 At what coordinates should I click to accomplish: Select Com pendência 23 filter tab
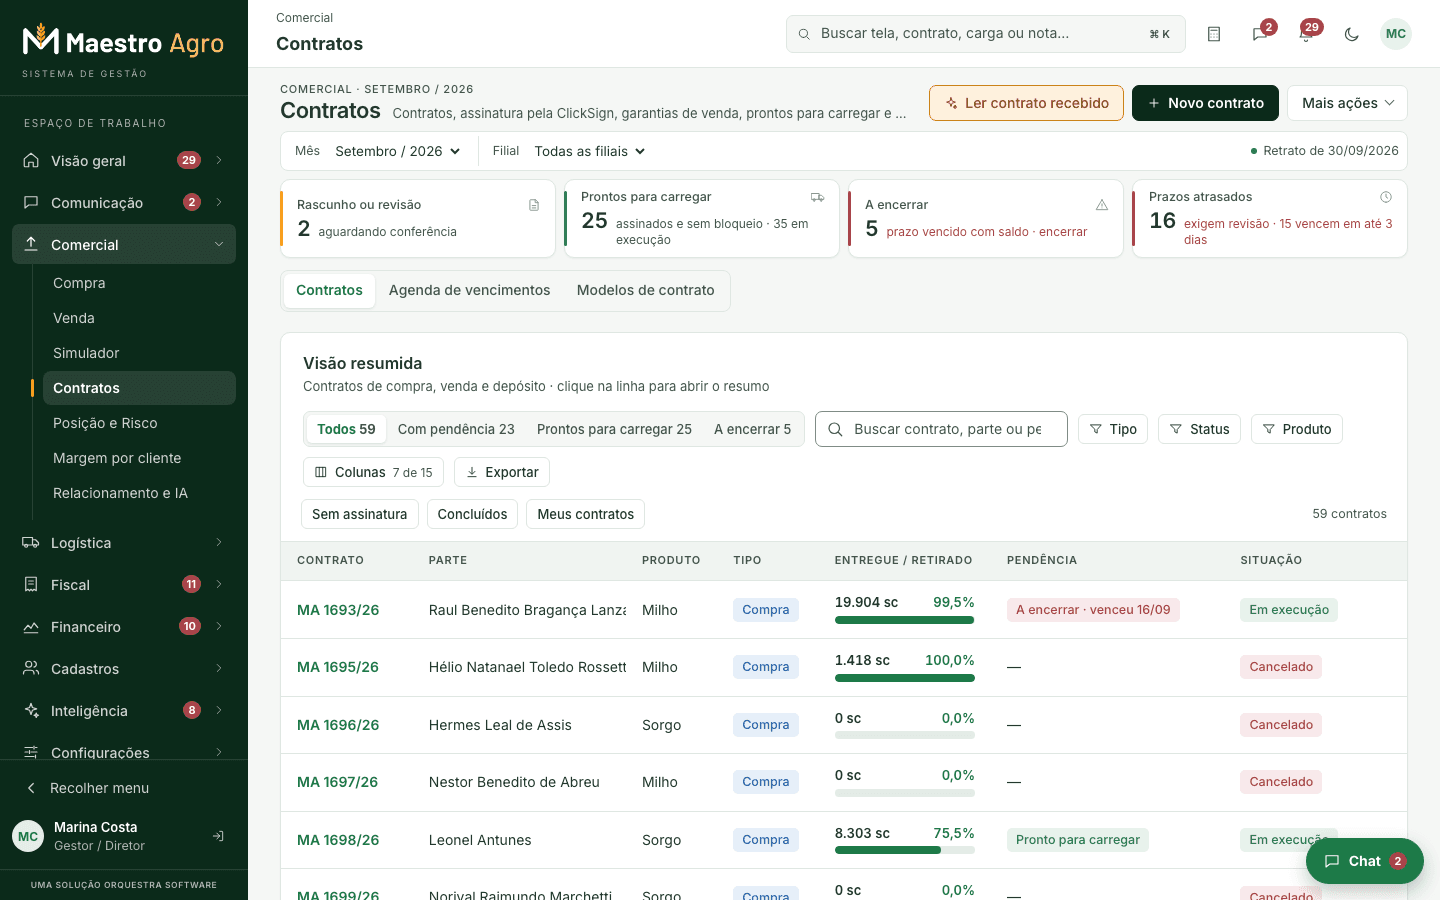pyautogui.click(x=456, y=429)
